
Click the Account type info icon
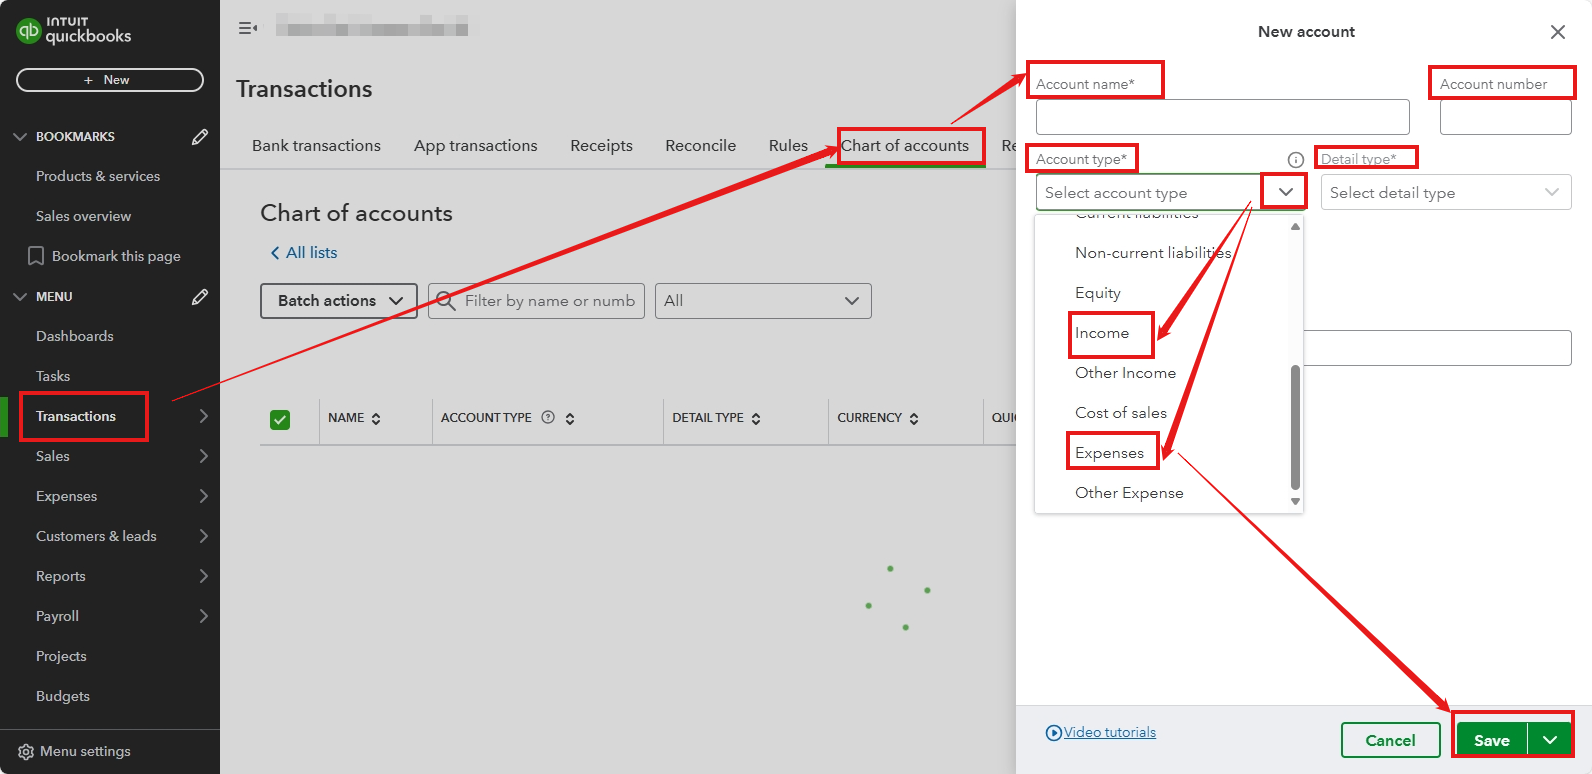click(1296, 159)
